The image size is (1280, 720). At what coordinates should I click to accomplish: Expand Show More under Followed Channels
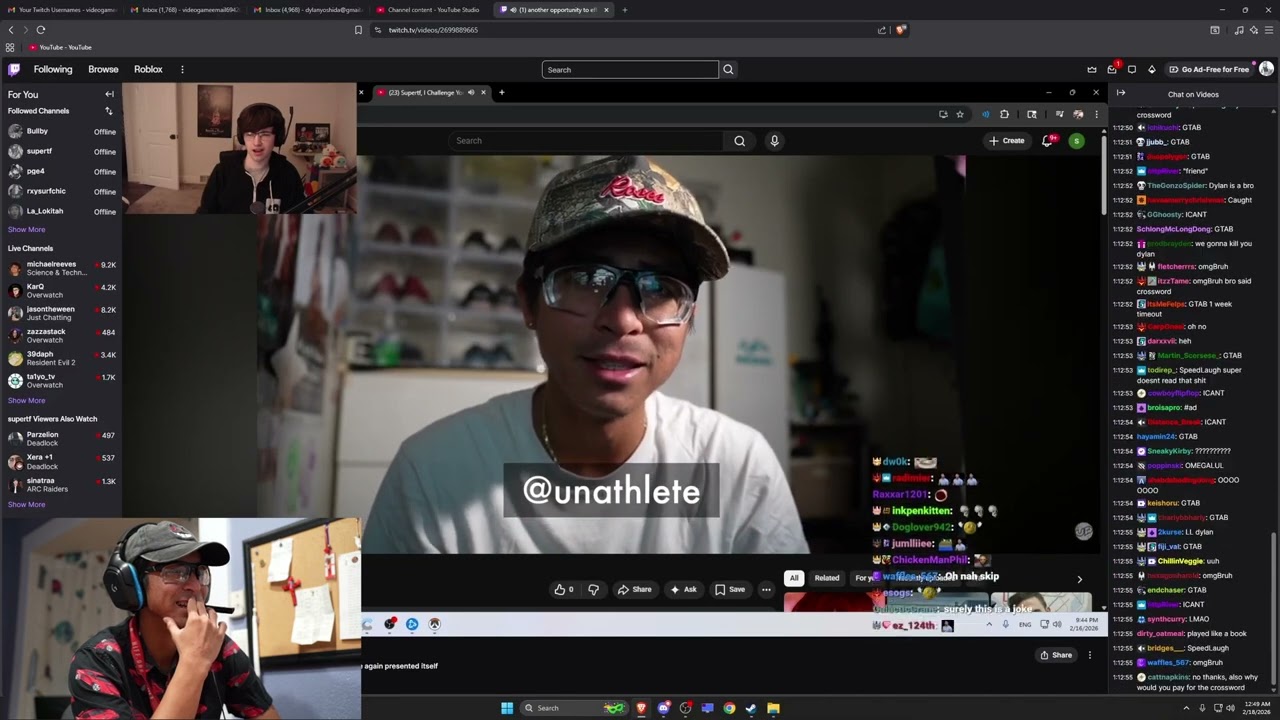click(26, 229)
